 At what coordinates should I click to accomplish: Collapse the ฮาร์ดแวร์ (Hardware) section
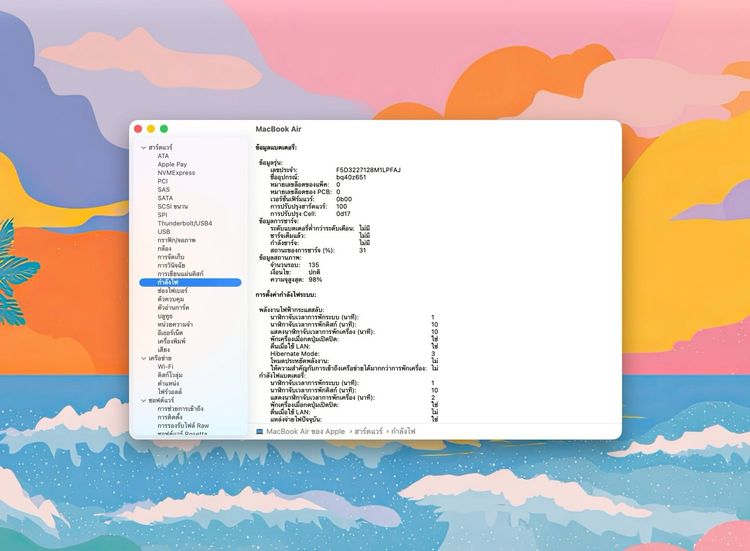point(143,147)
